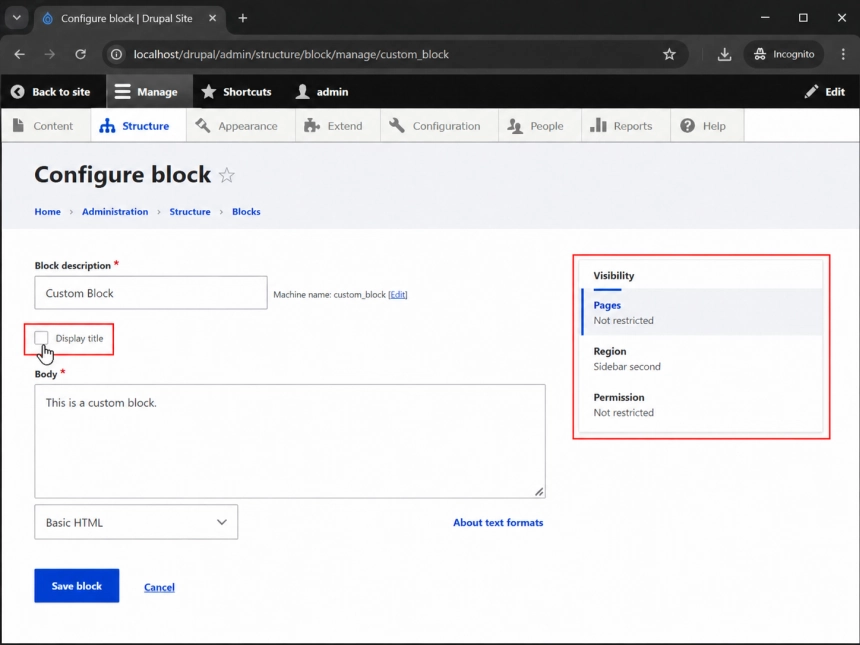
Task: Select the Configure block browser tab
Action: pyautogui.click(x=130, y=18)
